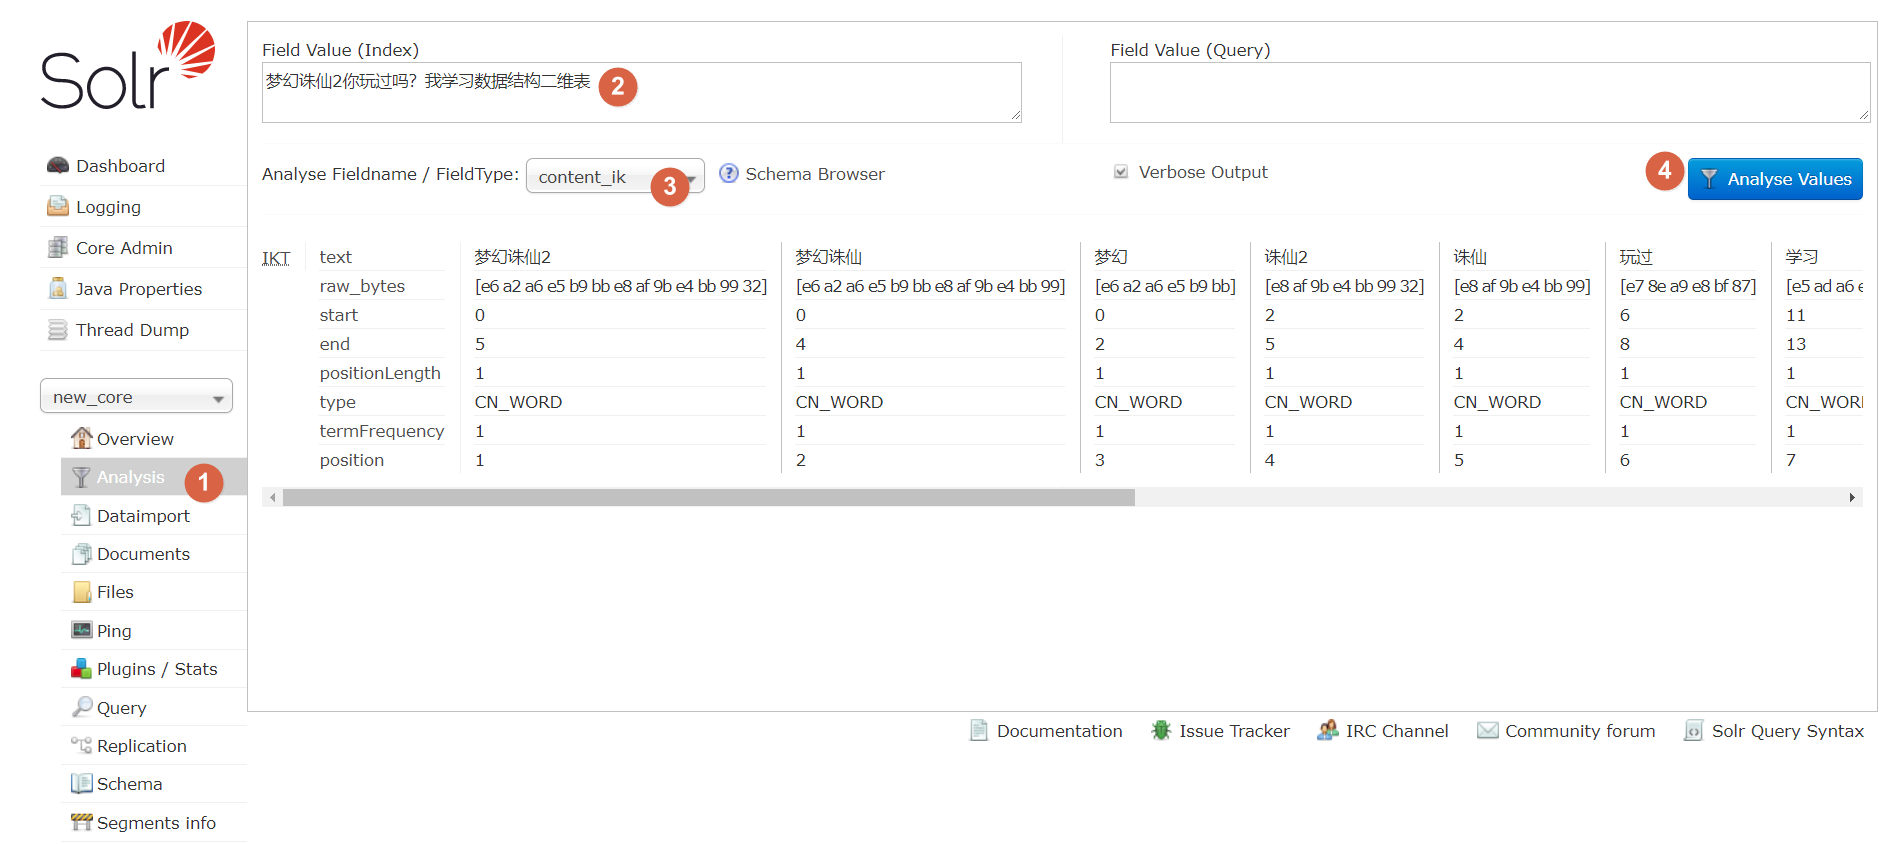Image resolution: width=1891 pixels, height=844 pixels.
Task: Click the Analysis funnel icon
Action: point(81,477)
